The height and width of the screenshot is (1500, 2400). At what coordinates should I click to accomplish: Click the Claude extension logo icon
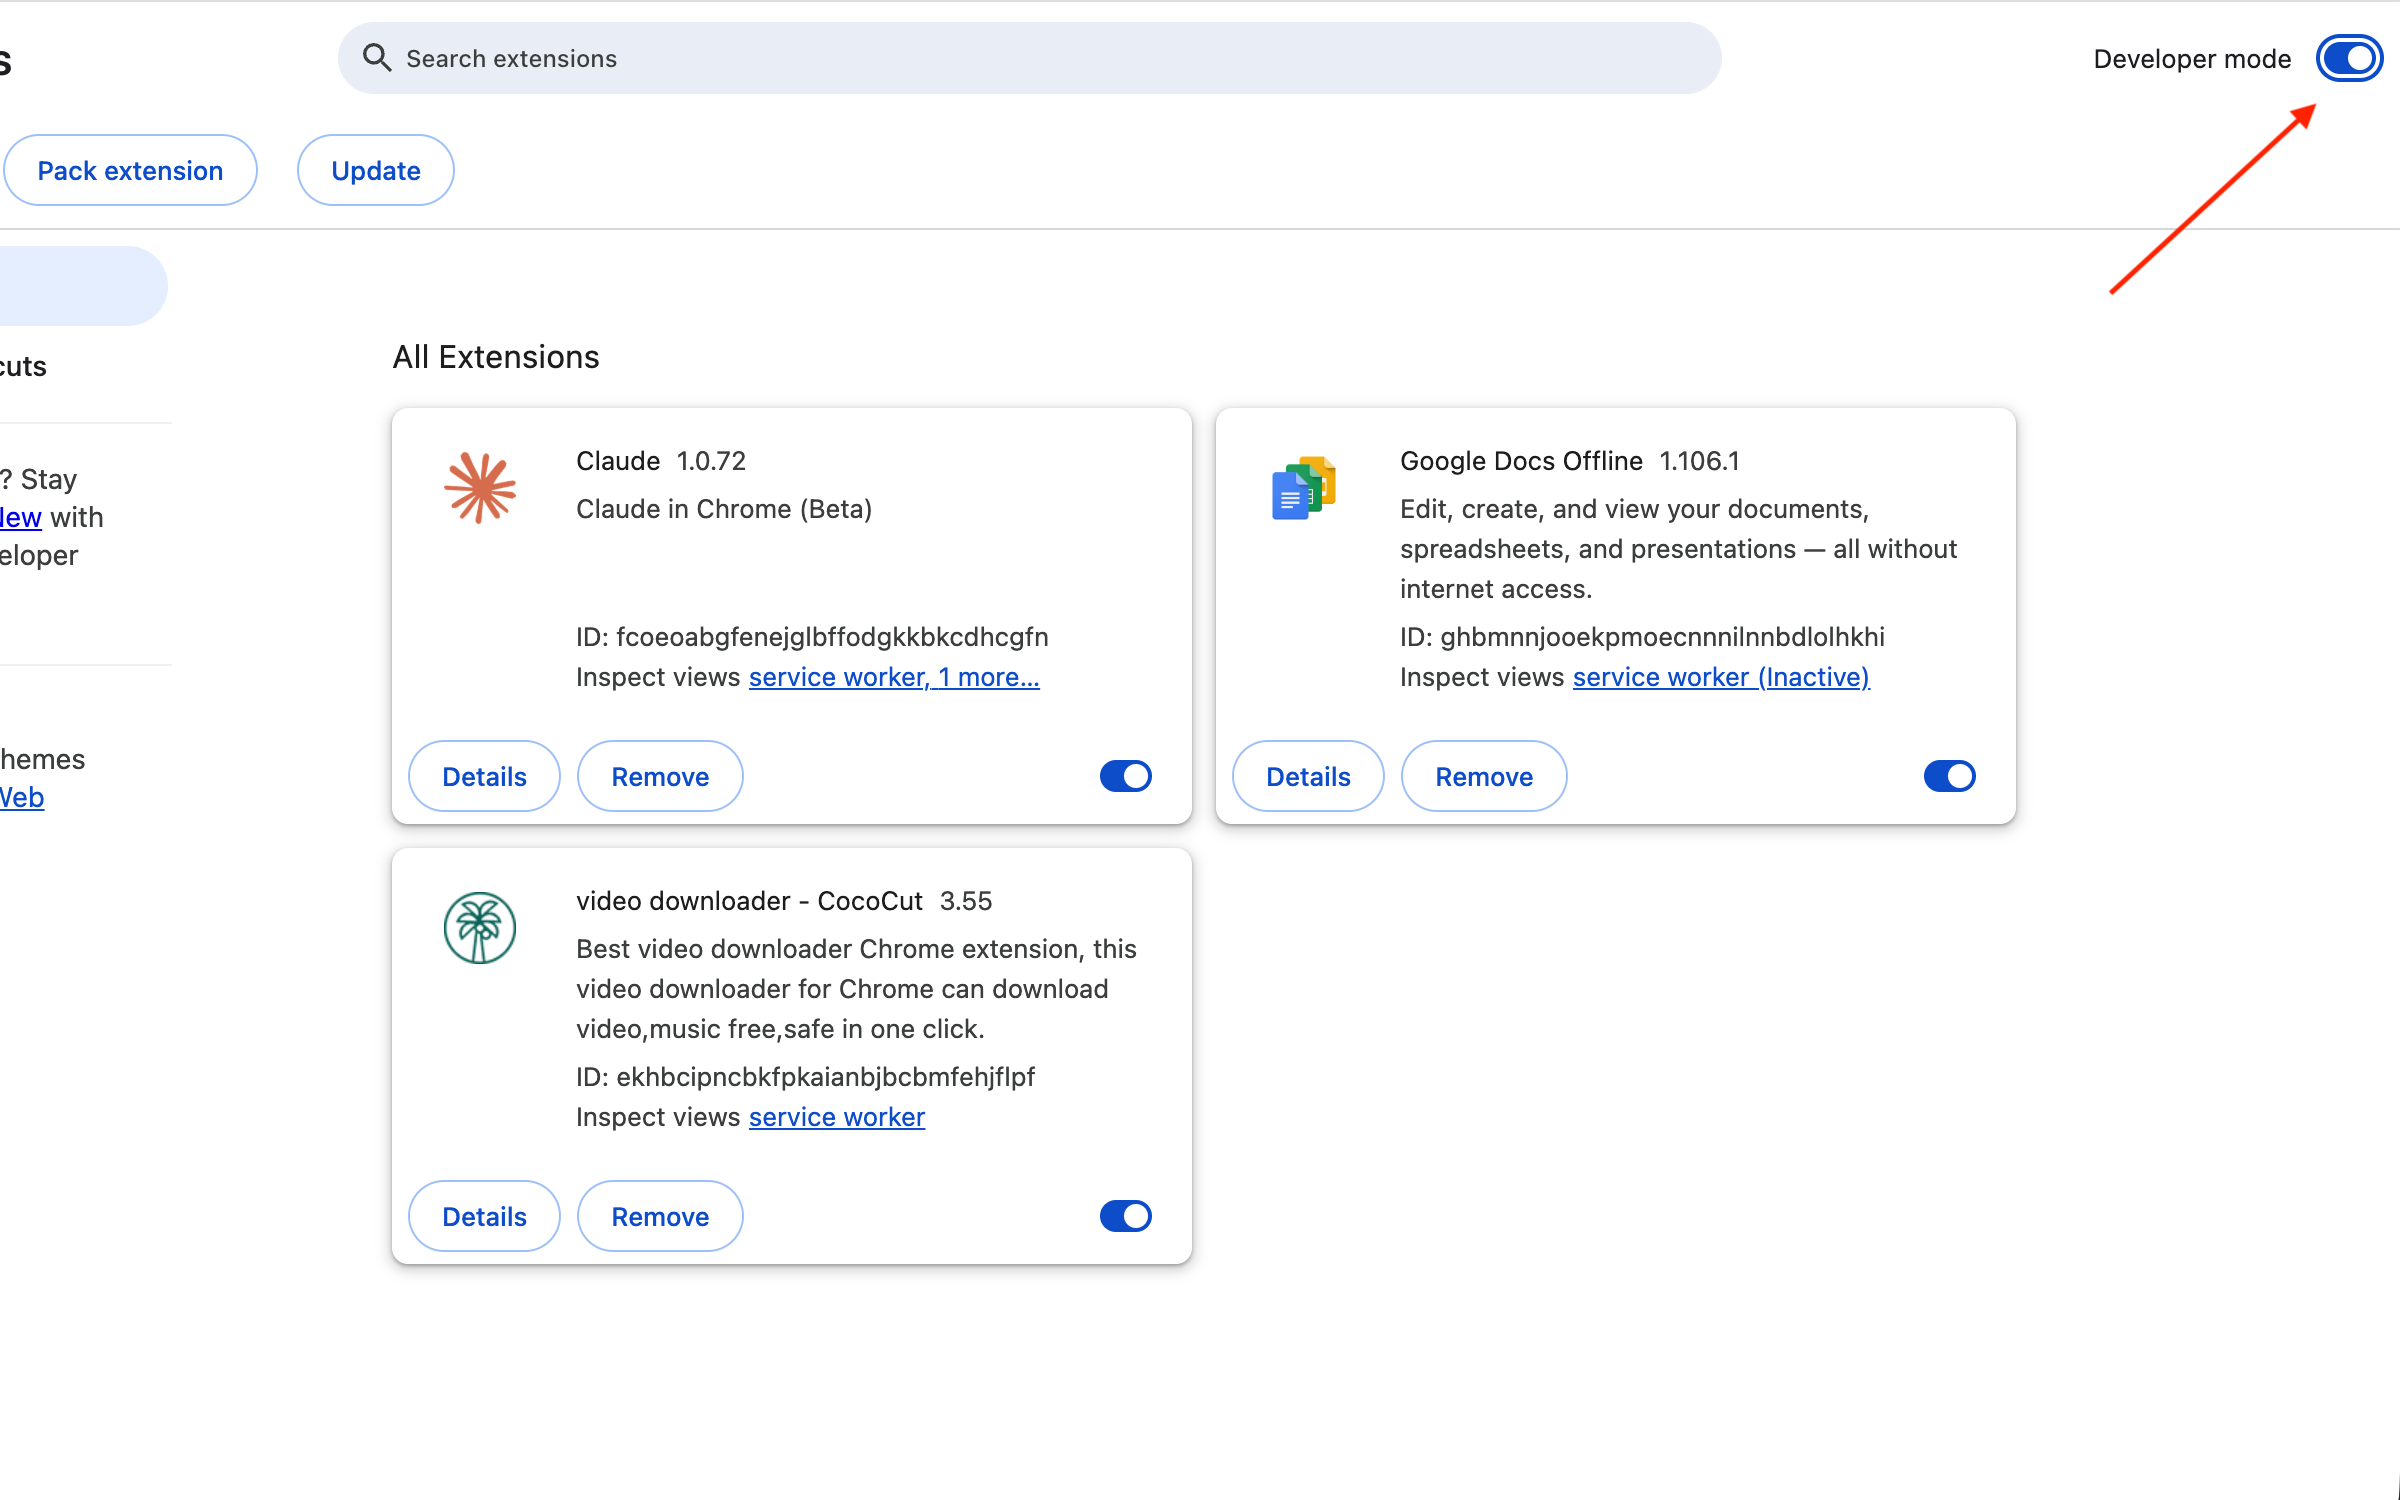pos(480,488)
